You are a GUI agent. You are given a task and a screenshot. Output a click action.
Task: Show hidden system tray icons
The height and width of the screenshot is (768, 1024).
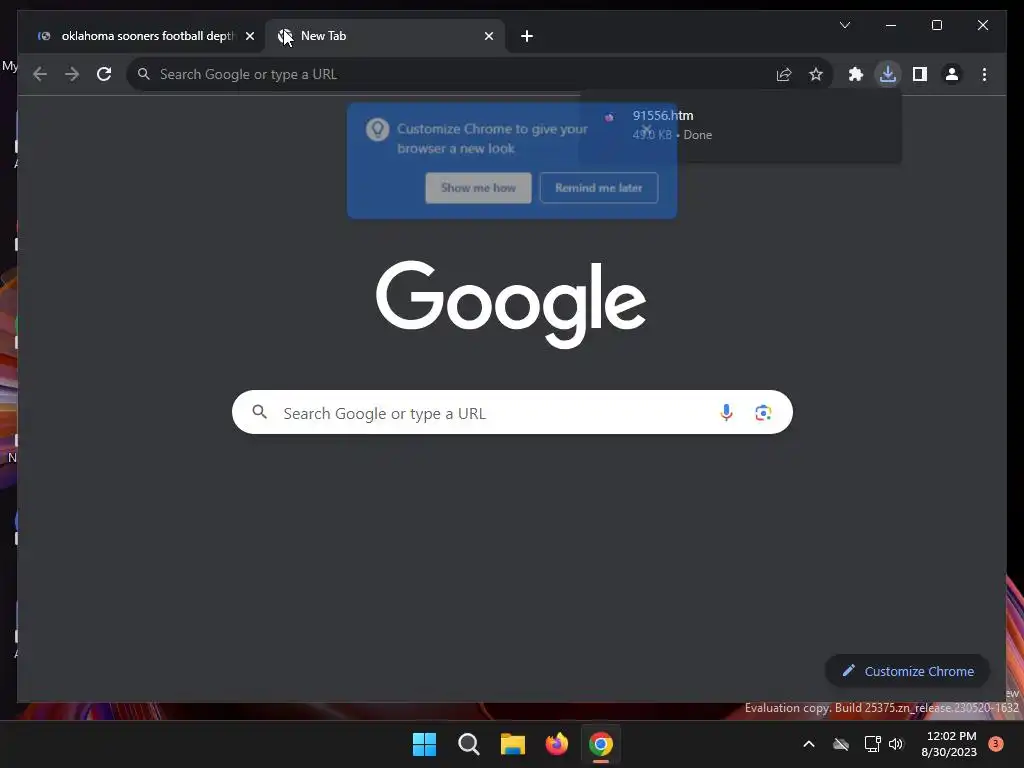(808, 744)
